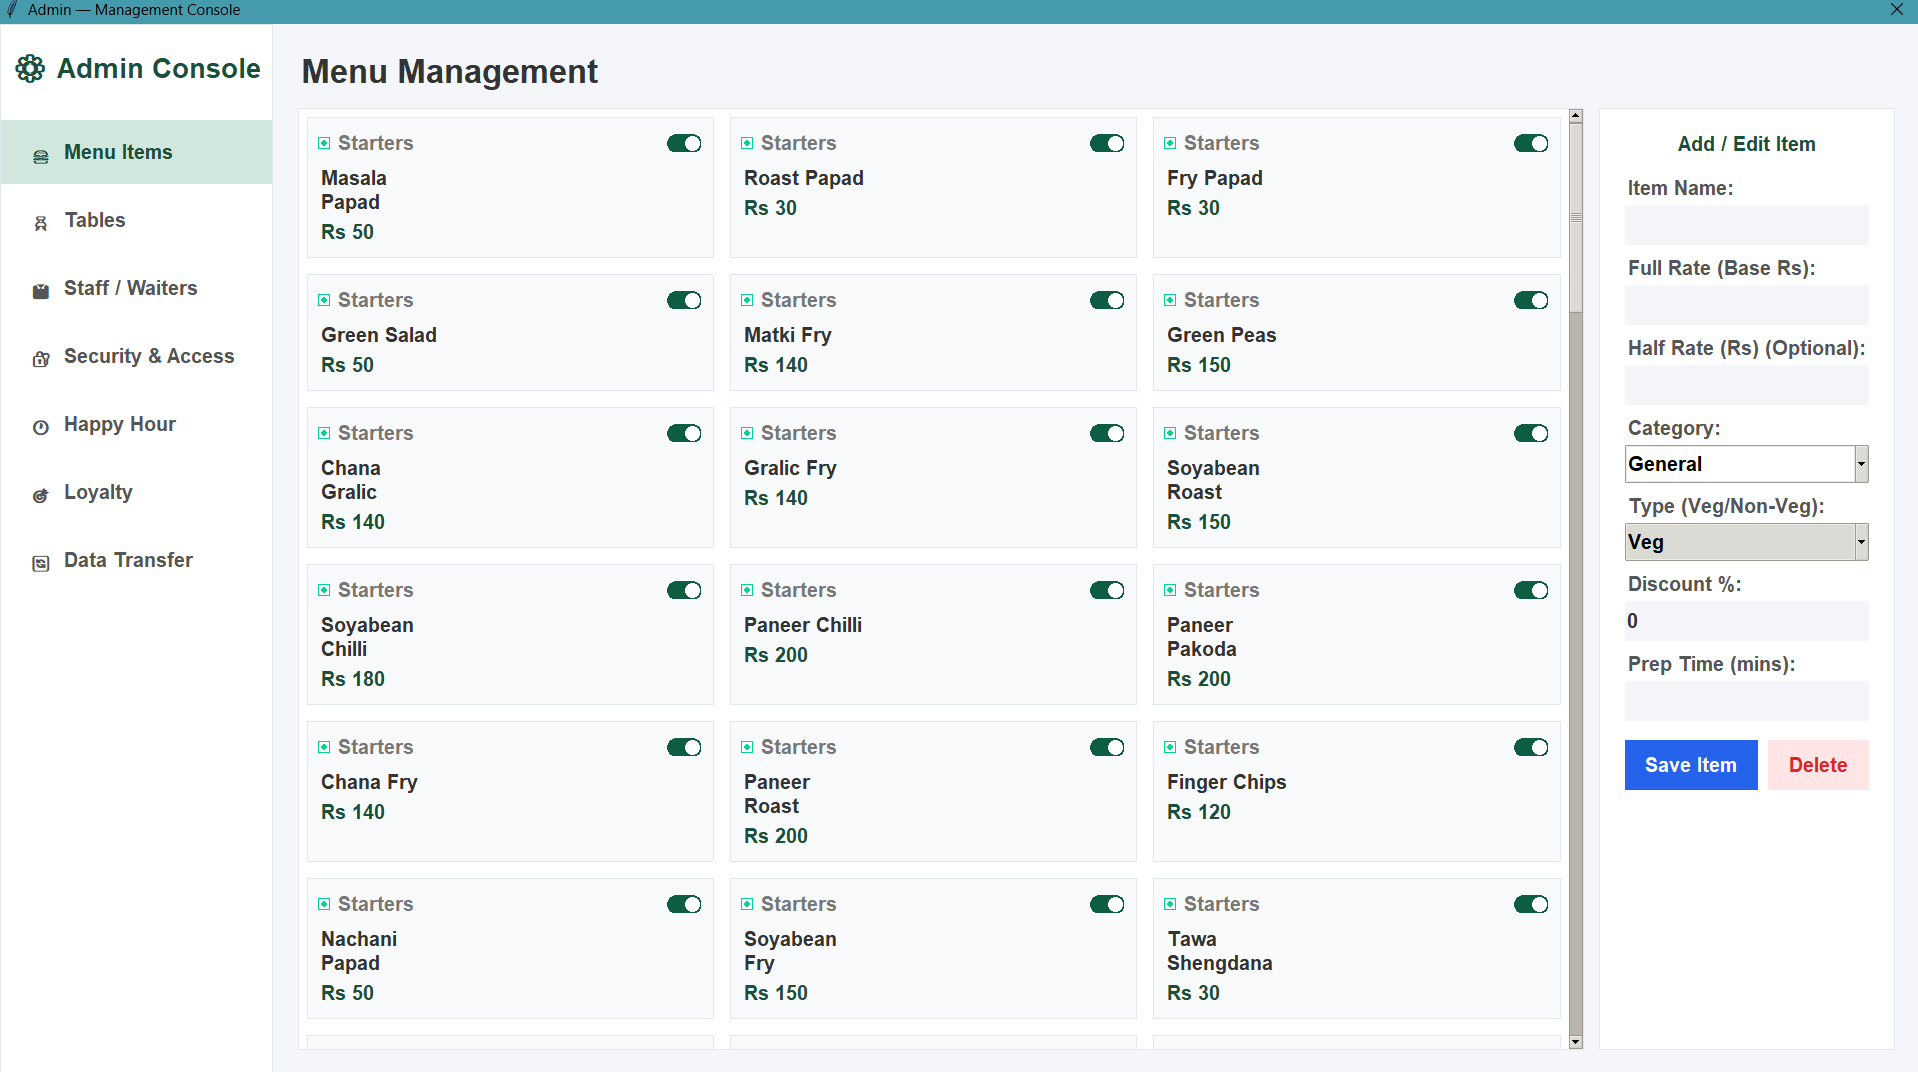The image size is (1918, 1072).
Task: Click the Happy Hour clock icon
Action: [41, 427]
